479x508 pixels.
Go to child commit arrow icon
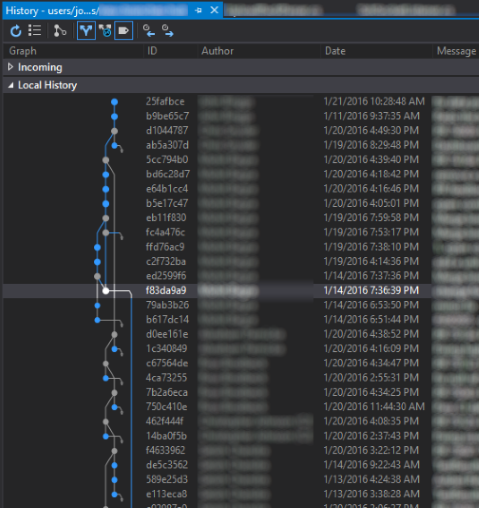pyautogui.click(x=149, y=31)
